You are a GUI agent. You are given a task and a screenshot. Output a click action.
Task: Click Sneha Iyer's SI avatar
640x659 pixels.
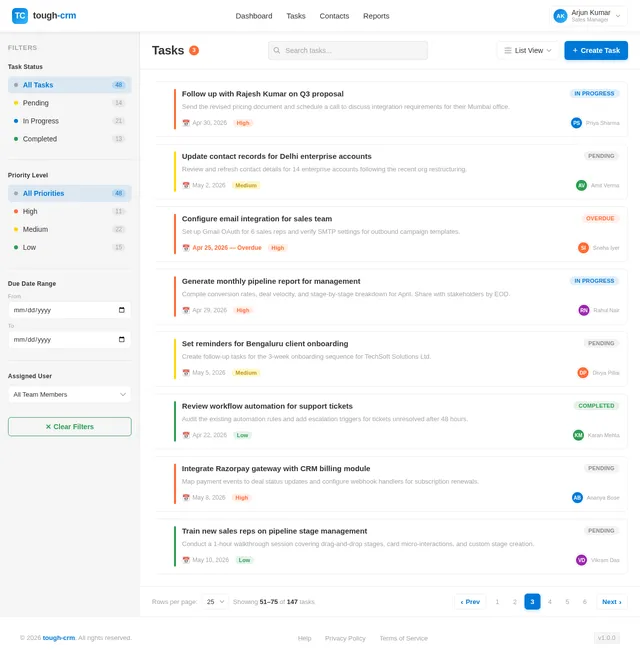(583, 248)
